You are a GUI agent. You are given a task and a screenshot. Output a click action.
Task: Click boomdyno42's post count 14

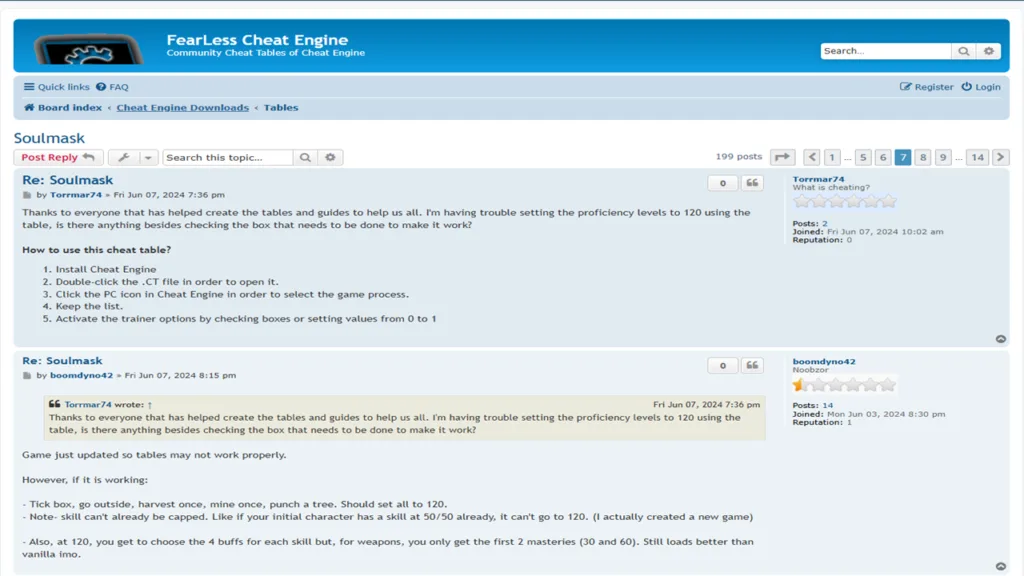point(827,406)
